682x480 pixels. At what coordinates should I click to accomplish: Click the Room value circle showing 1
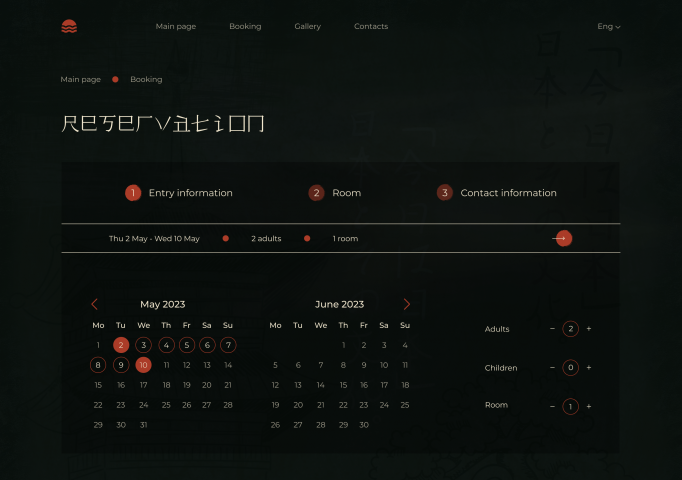pos(571,407)
